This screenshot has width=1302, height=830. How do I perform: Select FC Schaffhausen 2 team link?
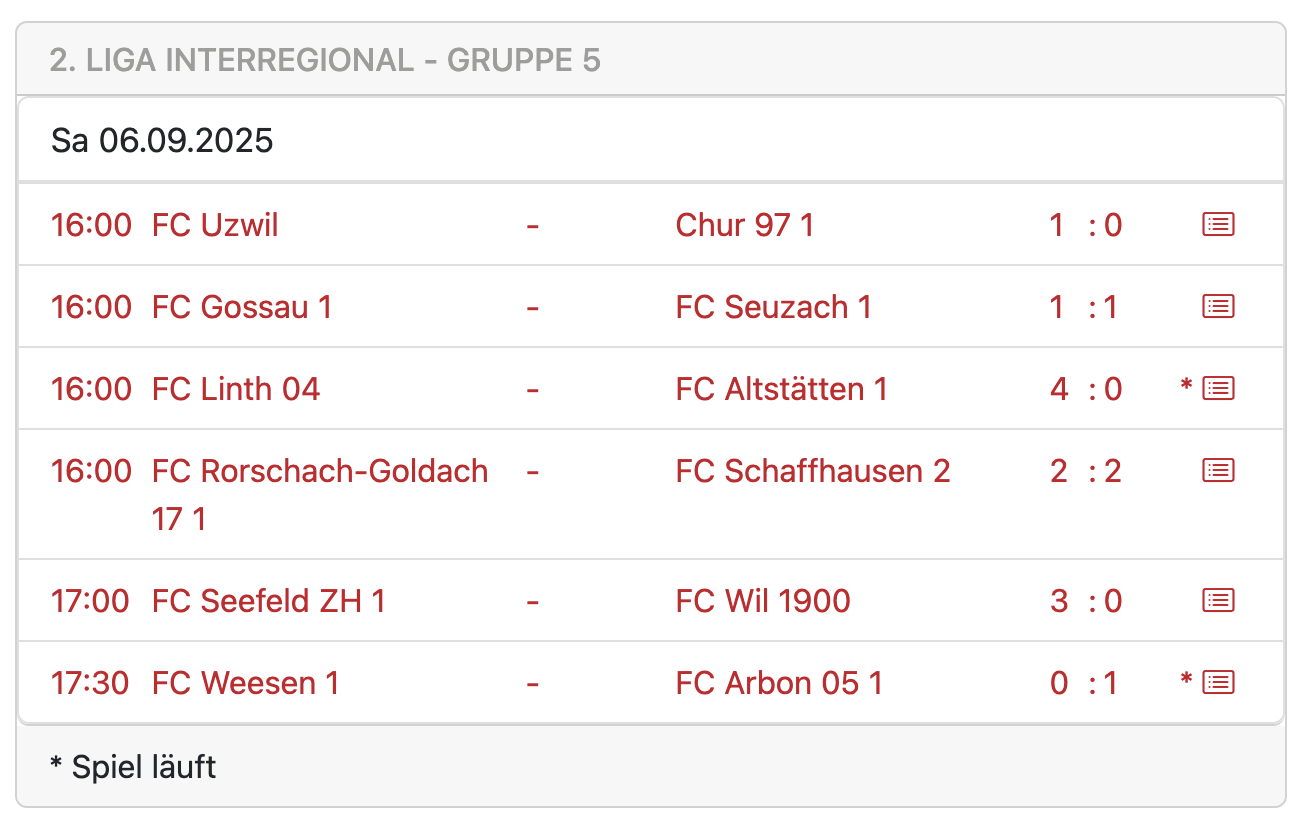(x=812, y=471)
